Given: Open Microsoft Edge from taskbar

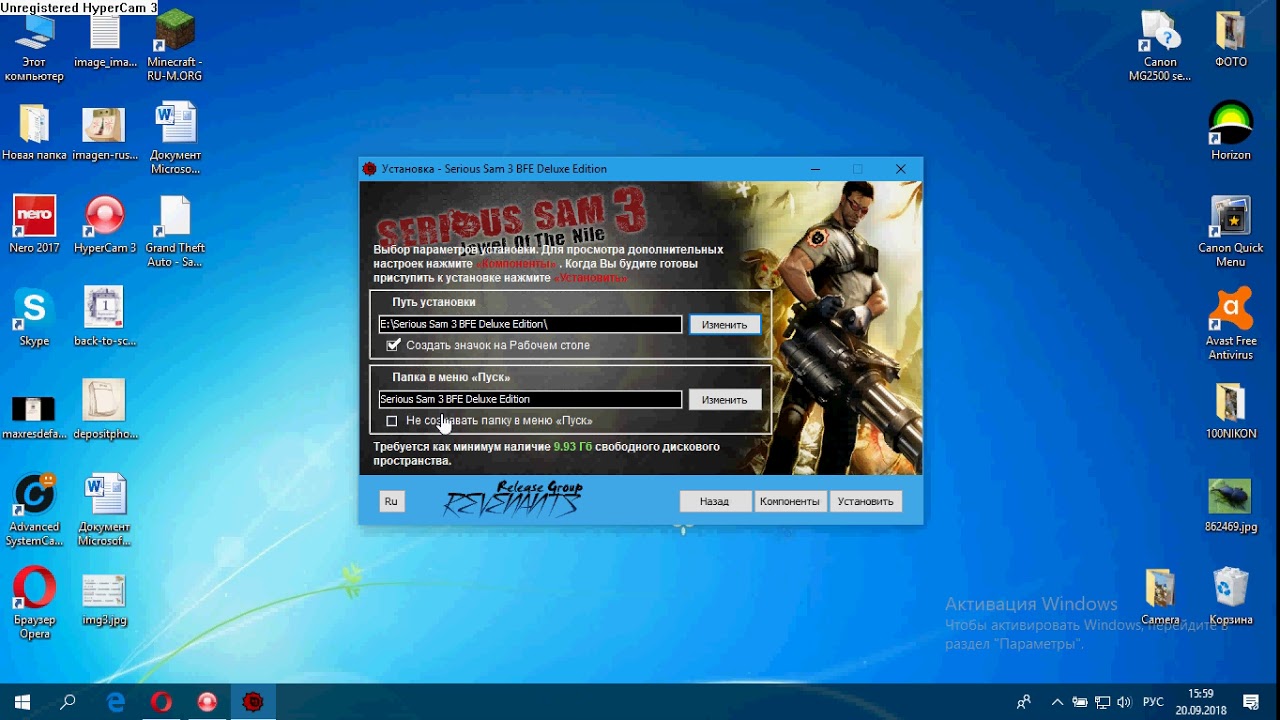Looking at the screenshot, I should [116, 702].
